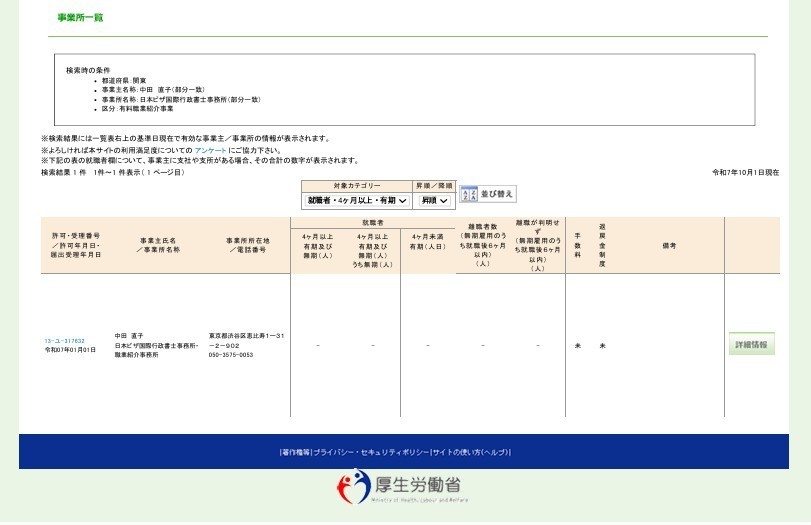
Task: Select the 検索時の条件 label
Action: pyautogui.click(x=88, y=70)
